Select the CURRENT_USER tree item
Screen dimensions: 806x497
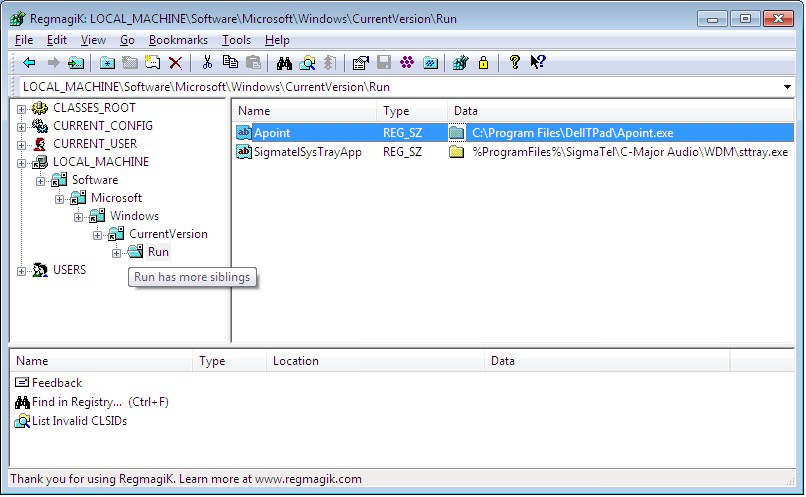tap(95, 144)
